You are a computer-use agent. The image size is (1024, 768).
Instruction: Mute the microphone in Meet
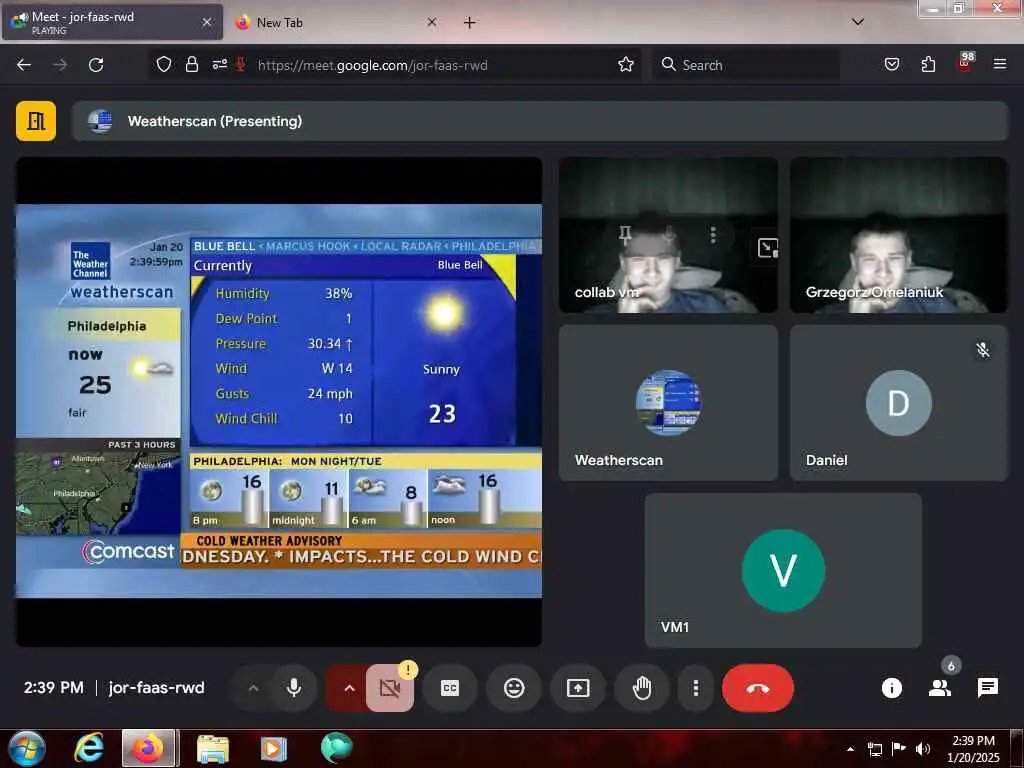(294, 688)
